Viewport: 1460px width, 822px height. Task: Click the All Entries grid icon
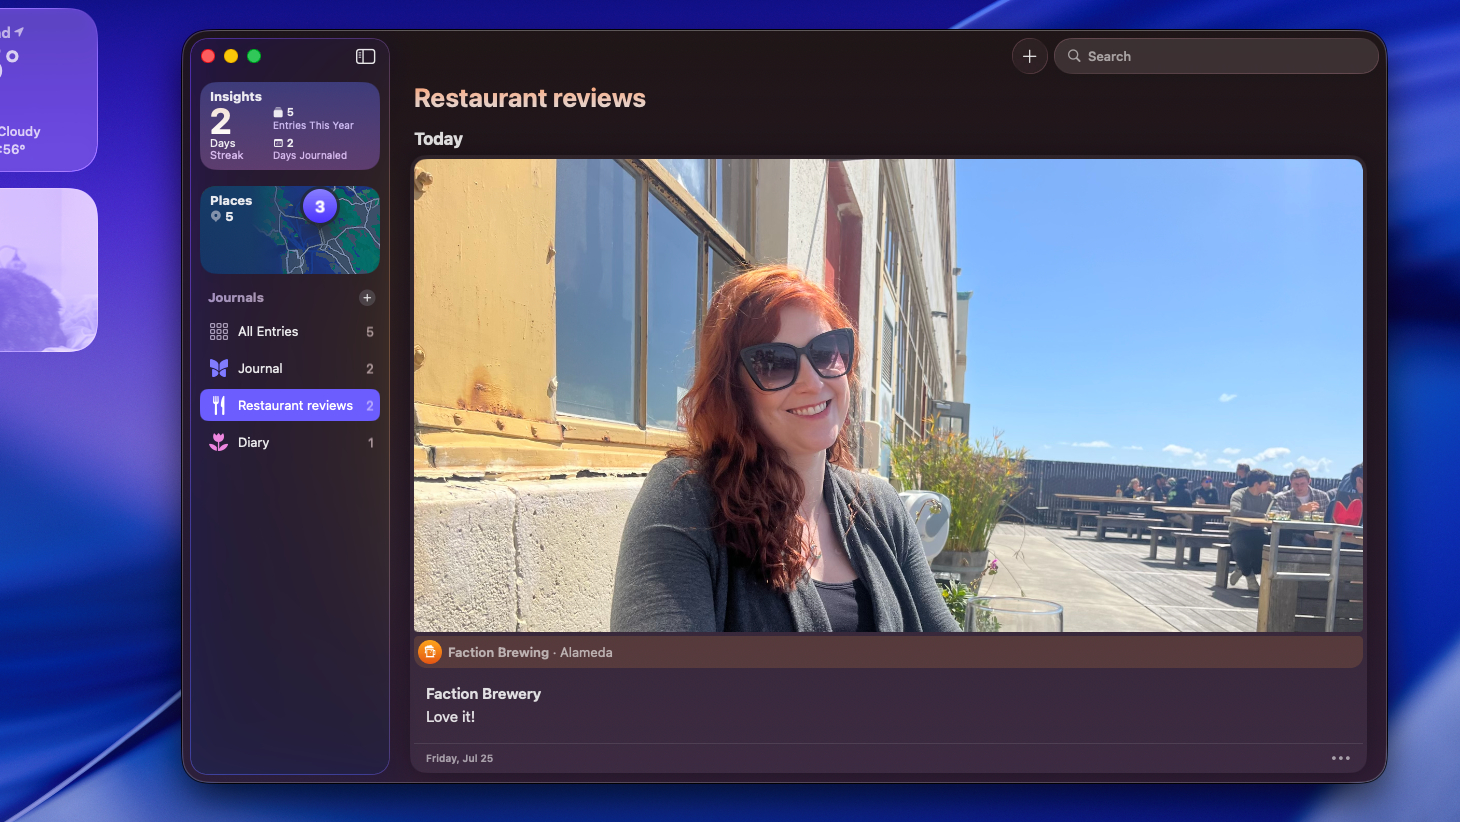(219, 332)
